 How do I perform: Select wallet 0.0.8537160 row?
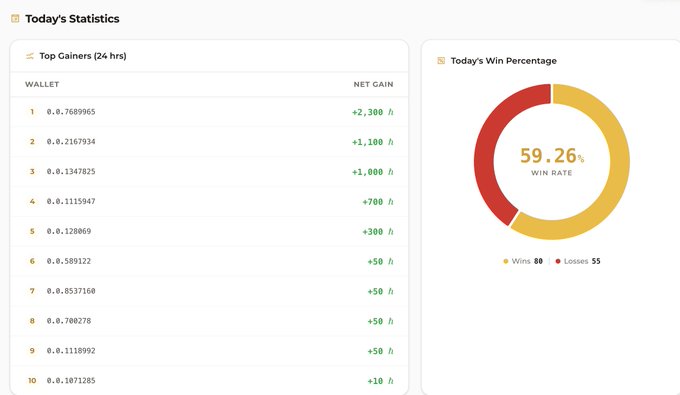(x=209, y=291)
